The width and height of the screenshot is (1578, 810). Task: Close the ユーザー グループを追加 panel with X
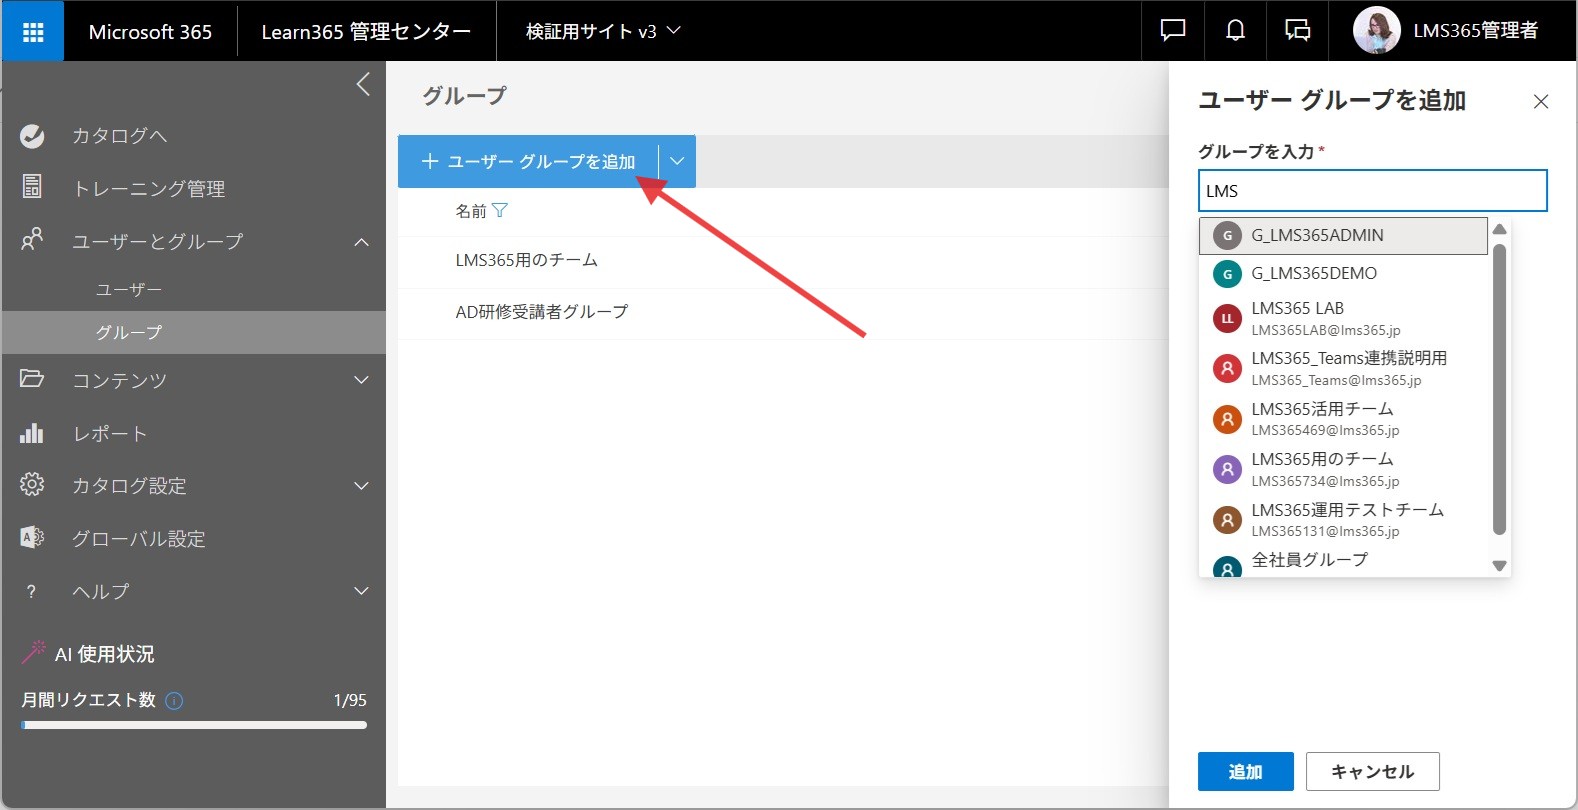point(1541,101)
